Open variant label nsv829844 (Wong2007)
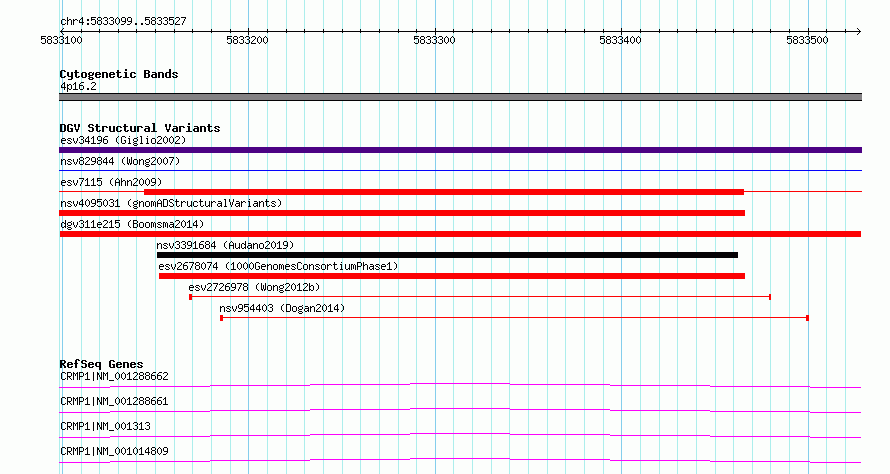This screenshot has width=890, height=474. click(120, 161)
